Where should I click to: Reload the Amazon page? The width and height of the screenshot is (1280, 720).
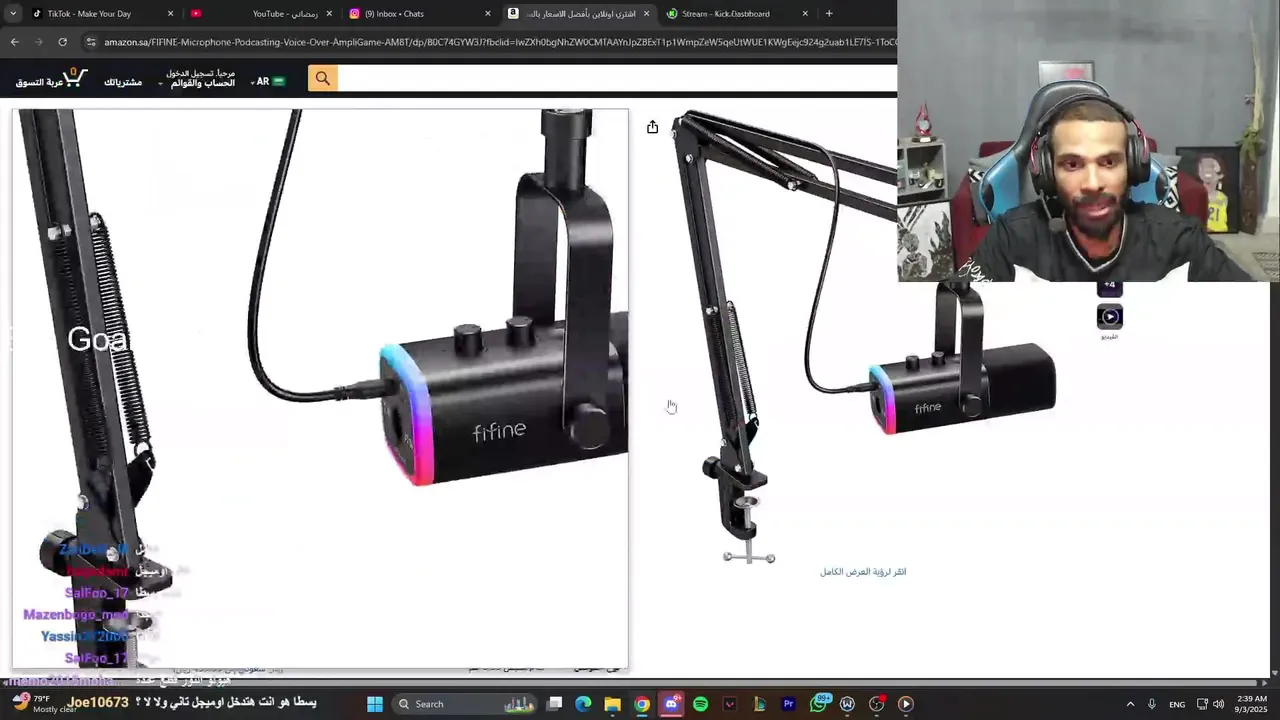(62, 42)
